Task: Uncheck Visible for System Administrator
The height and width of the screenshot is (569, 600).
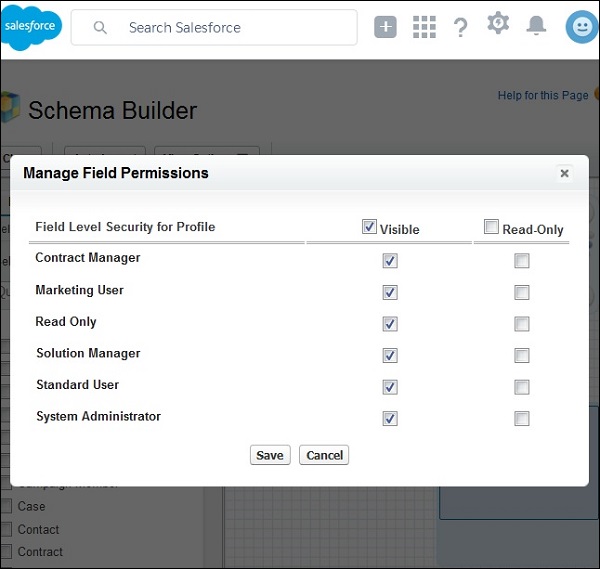Action: click(x=390, y=419)
